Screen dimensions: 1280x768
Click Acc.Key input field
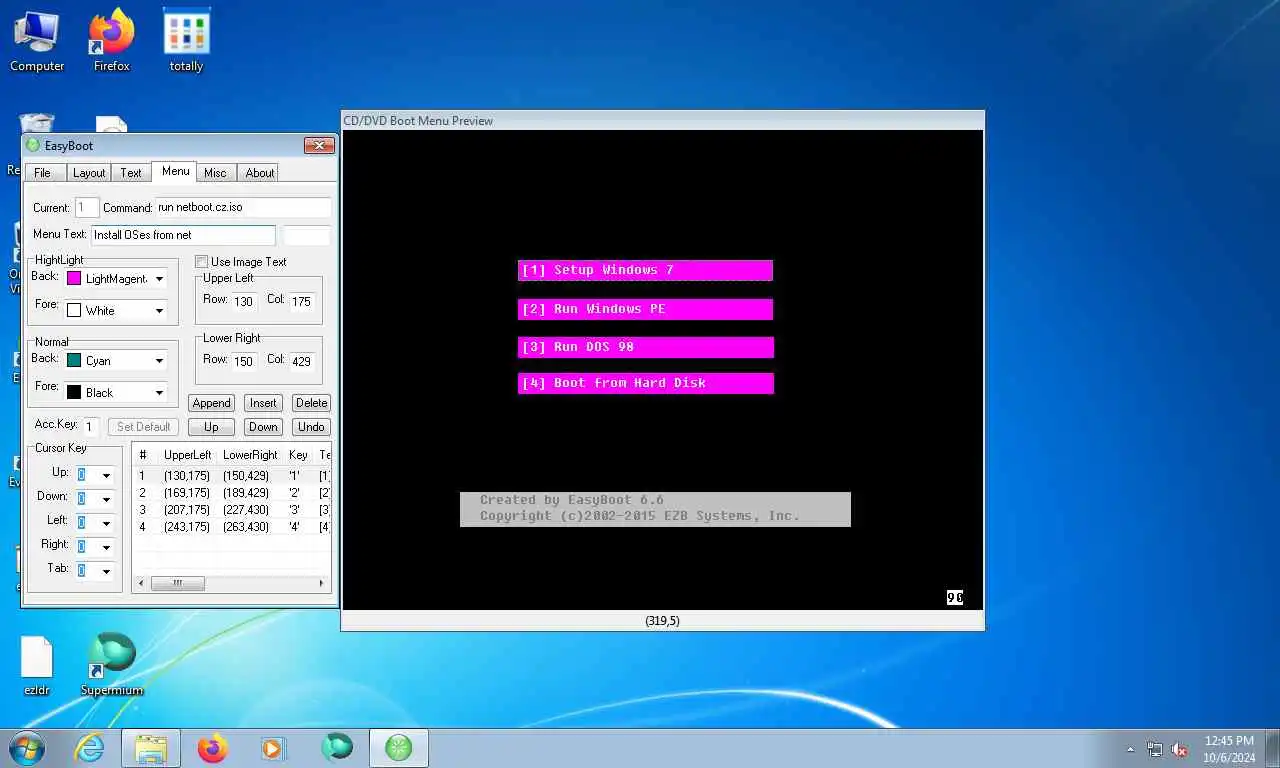coord(90,427)
